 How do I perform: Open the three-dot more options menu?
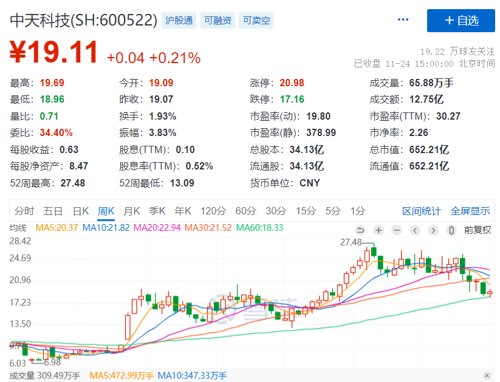(x=403, y=20)
